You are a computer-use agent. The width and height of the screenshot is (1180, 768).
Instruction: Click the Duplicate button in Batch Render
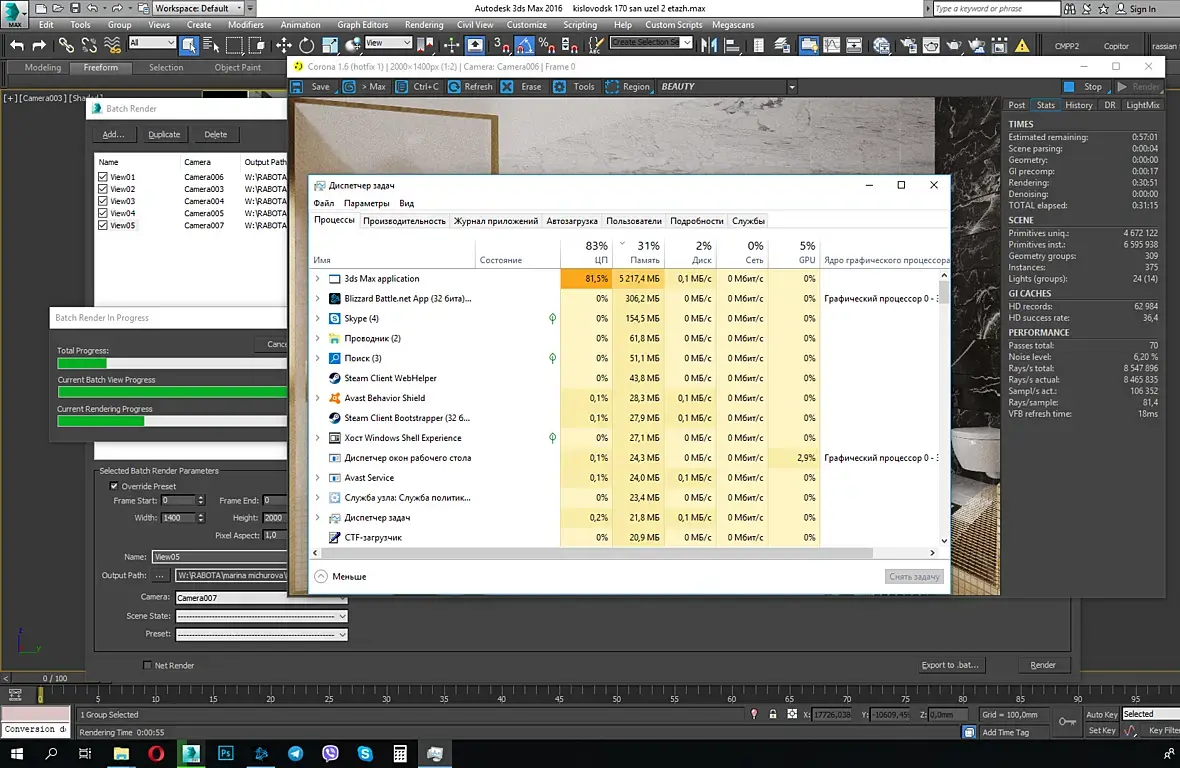click(x=164, y=135)
